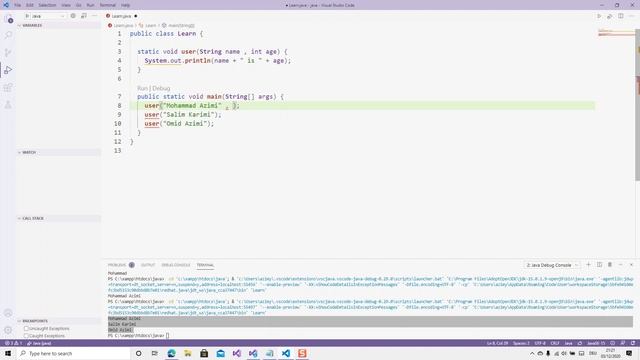This screenshot has height=360, width=640.
Task: Open Visual Studio Code taskbar icon
Action: coord(286,353)
